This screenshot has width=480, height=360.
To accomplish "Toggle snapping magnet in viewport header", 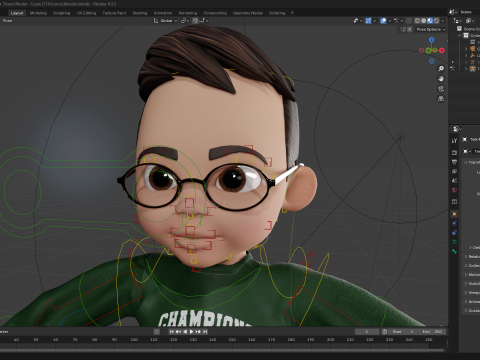I will click(x=195, y=21).
